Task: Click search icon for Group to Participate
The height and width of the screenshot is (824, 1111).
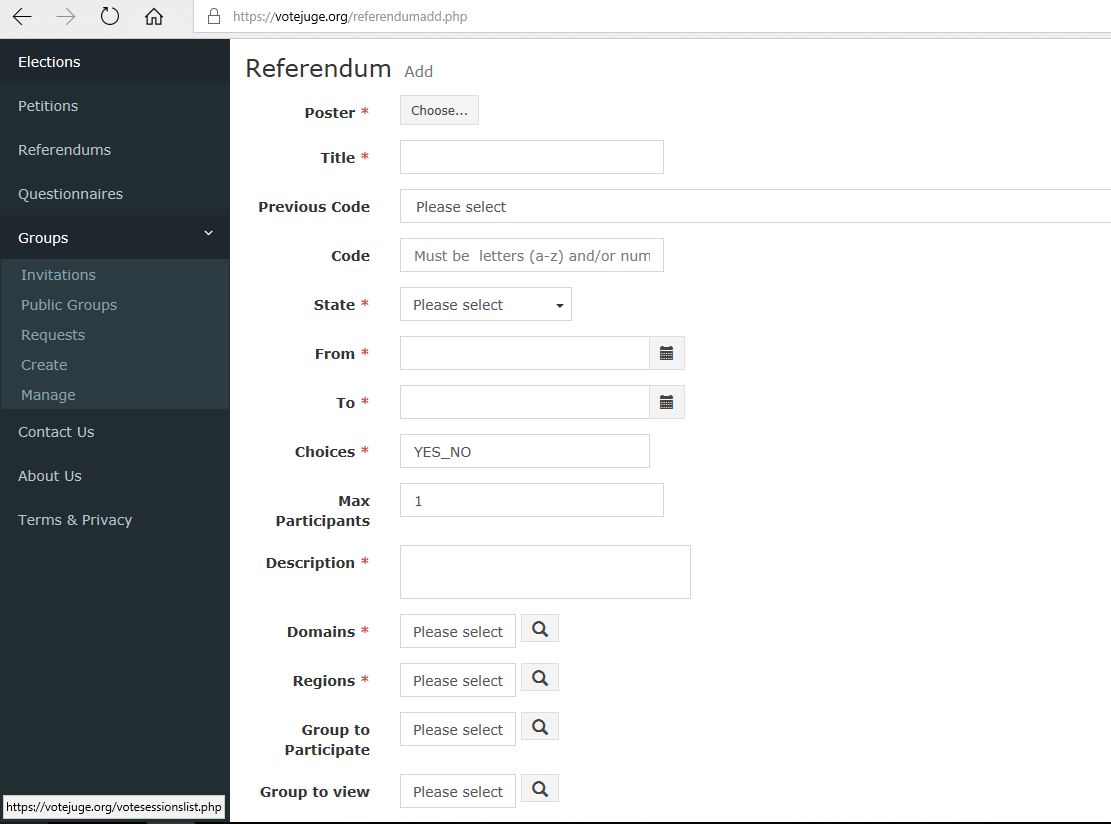Action: point(540,726)
